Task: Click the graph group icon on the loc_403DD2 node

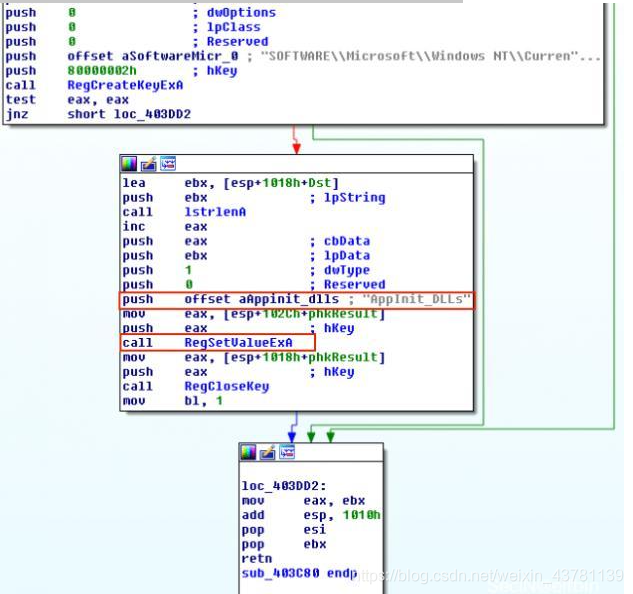Action: pyautogui.click(x=287, y=452)
